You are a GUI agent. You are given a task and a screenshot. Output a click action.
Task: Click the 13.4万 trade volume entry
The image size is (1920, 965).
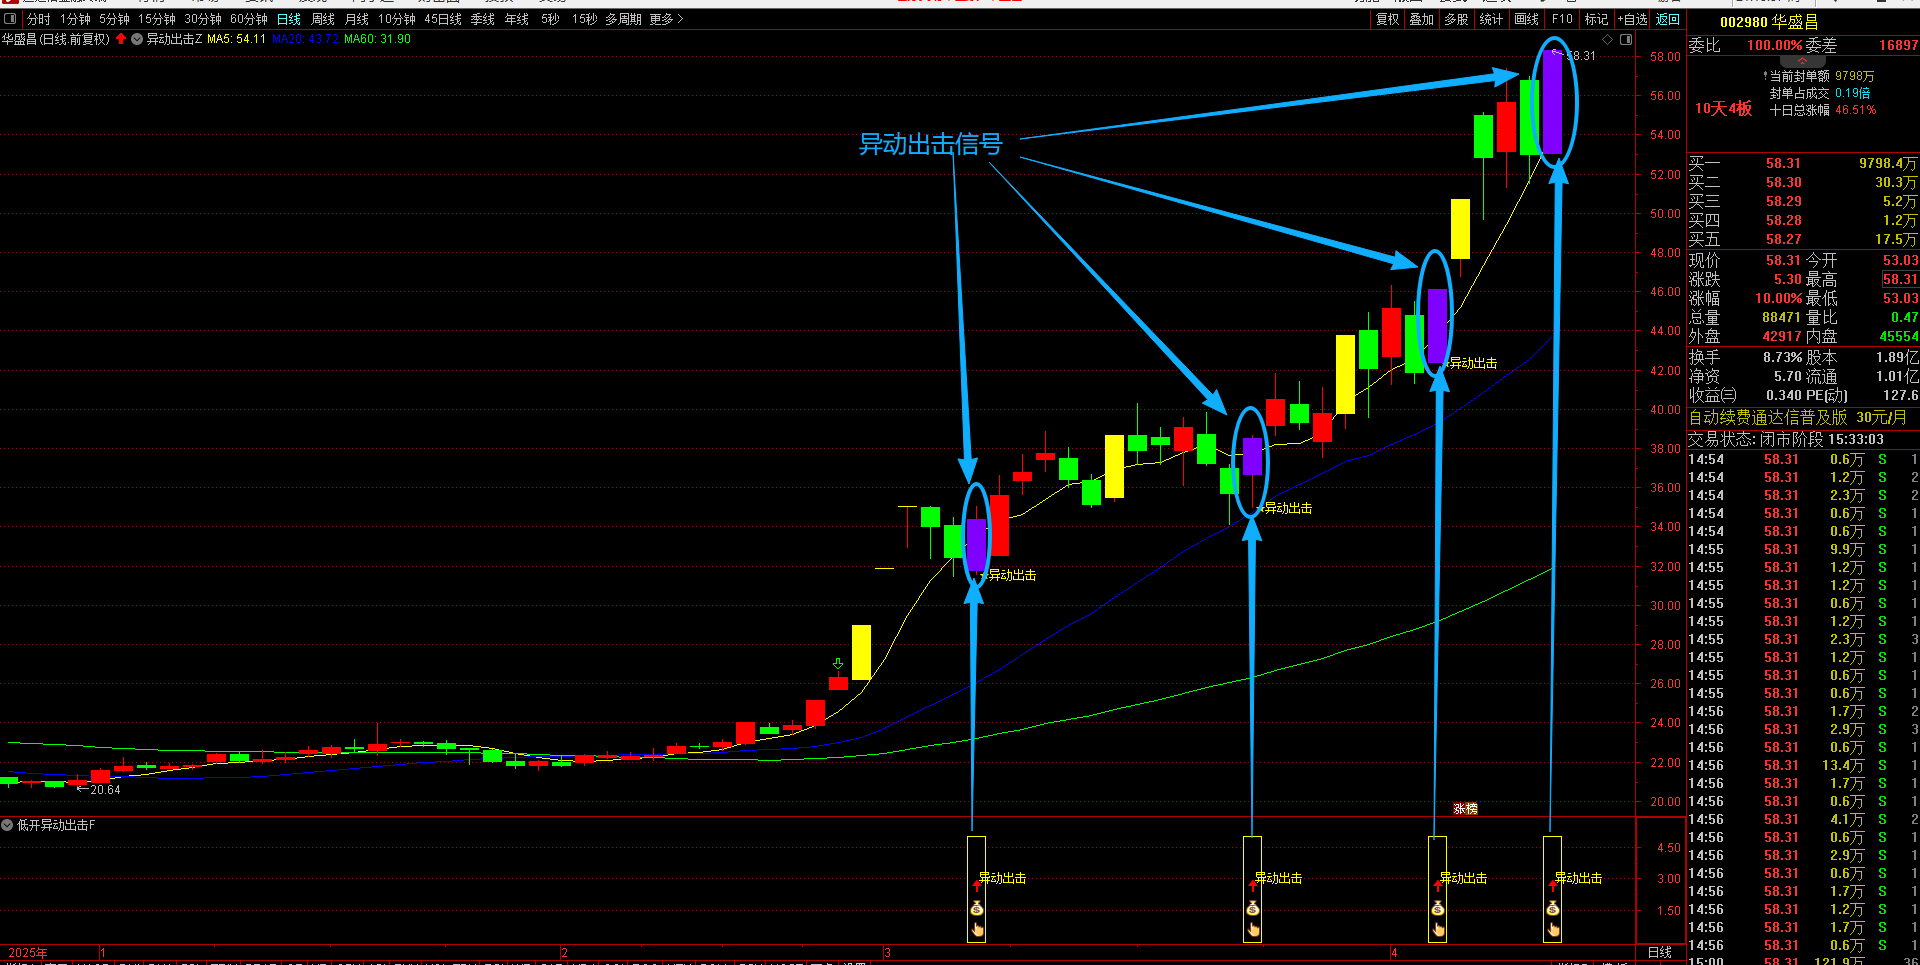tap(1842, 765)
